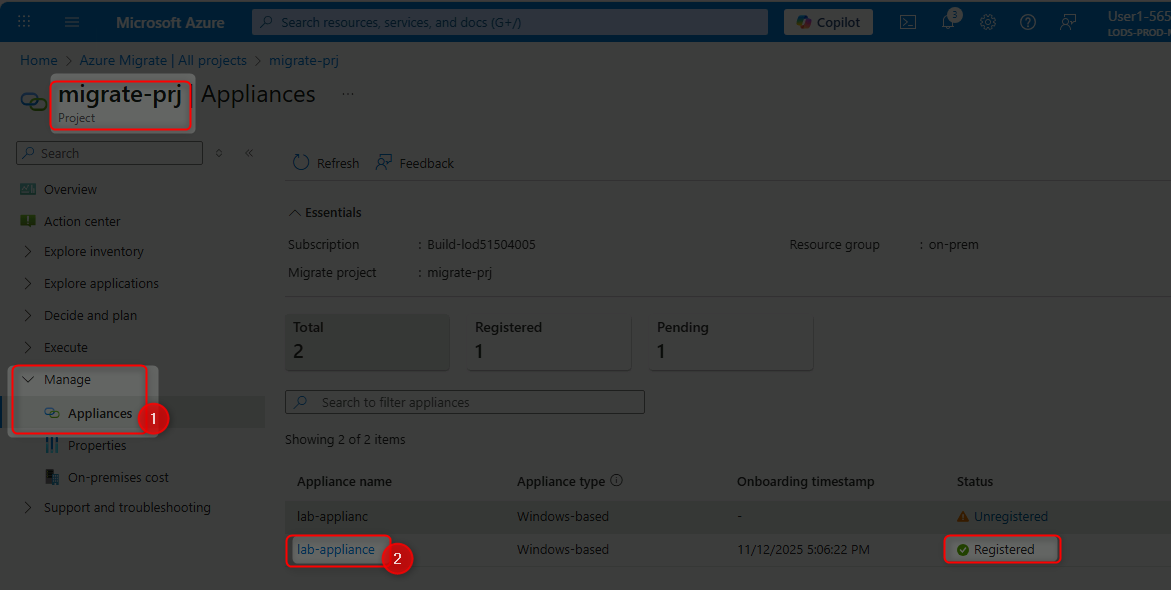Click the Onboarding timestamp column header

point(805,482)
